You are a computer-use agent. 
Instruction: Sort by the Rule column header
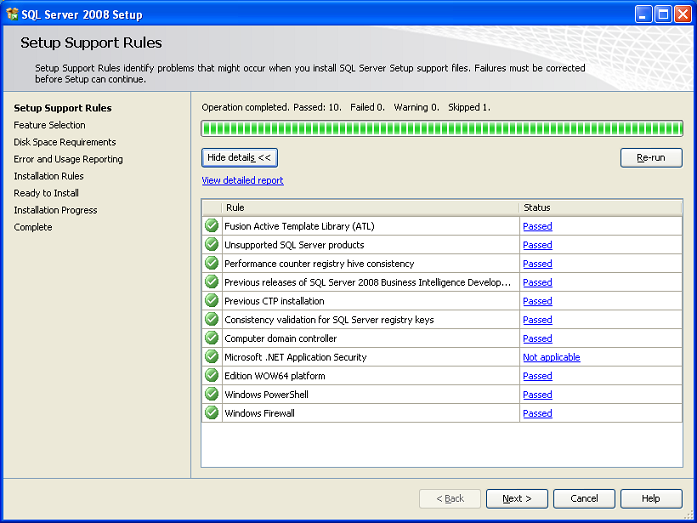[370, 208]
